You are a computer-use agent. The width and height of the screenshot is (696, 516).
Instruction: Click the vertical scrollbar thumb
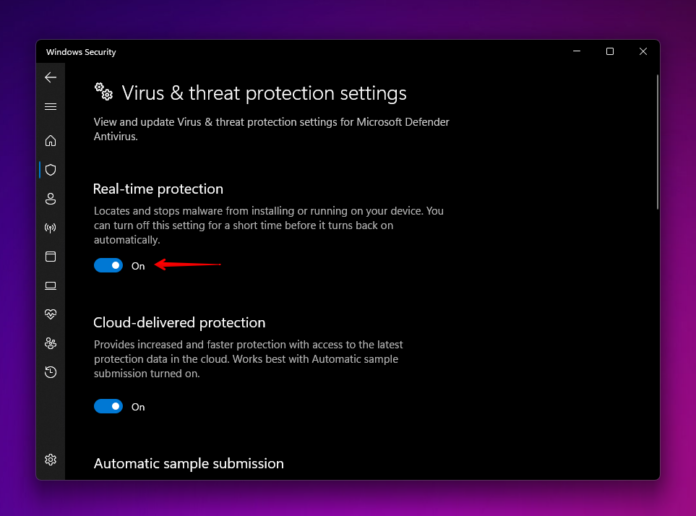(x=657, y=140)
